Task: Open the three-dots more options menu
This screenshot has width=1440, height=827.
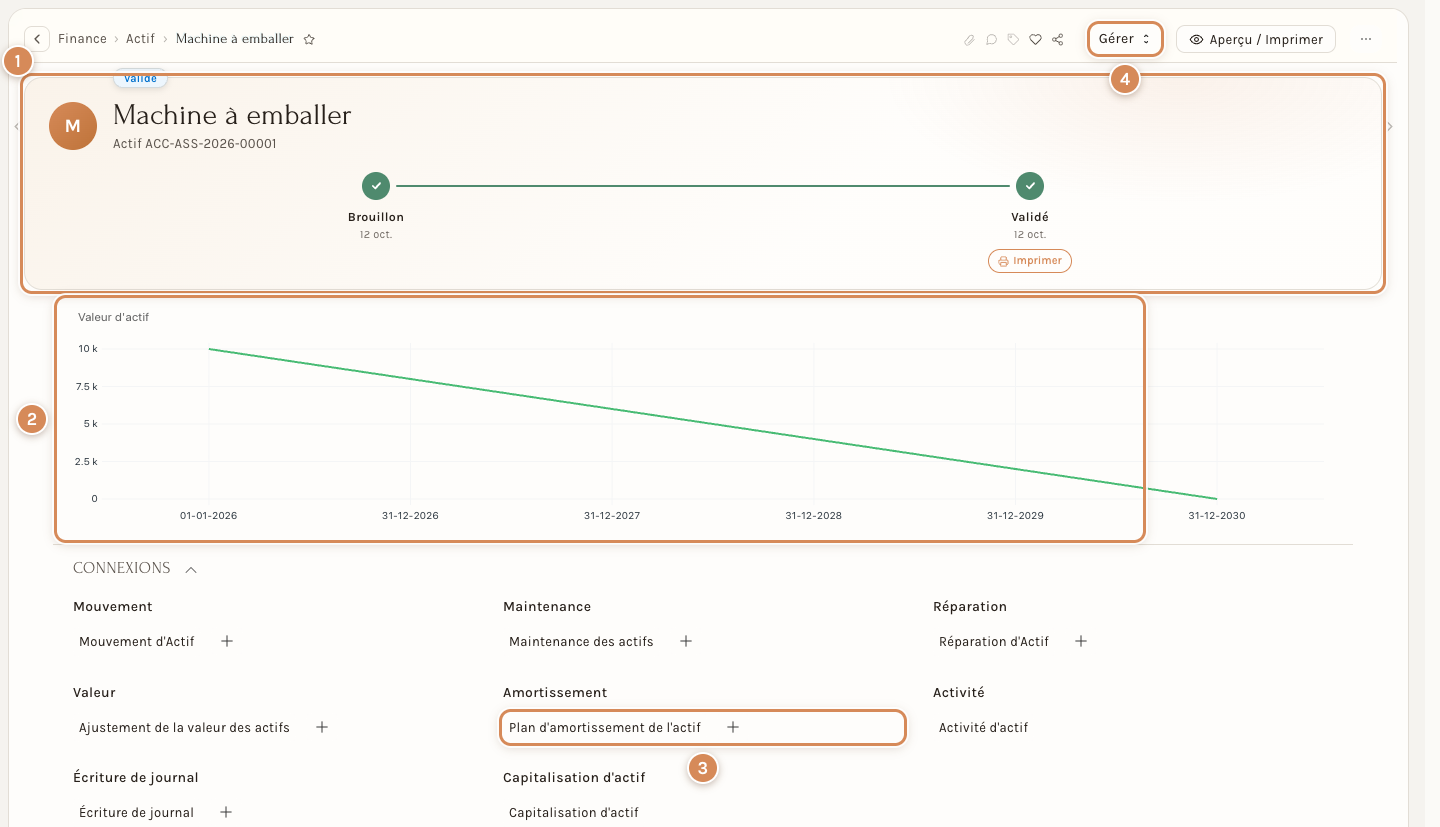Action: (x=1366, y=39)
